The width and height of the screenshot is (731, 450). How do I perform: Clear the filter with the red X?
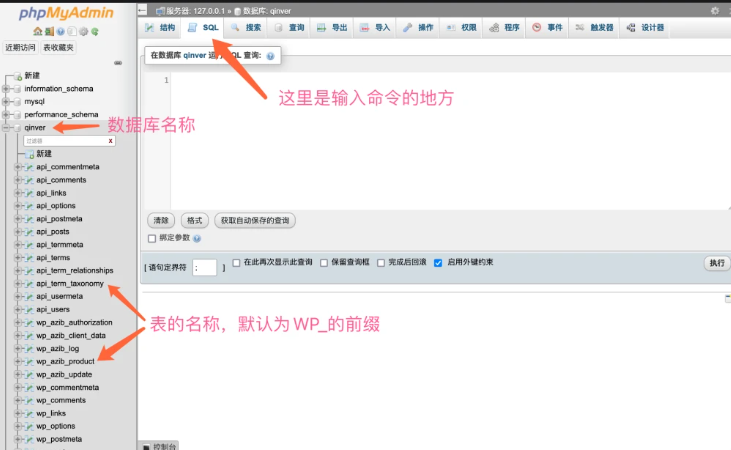pos(110,141)
